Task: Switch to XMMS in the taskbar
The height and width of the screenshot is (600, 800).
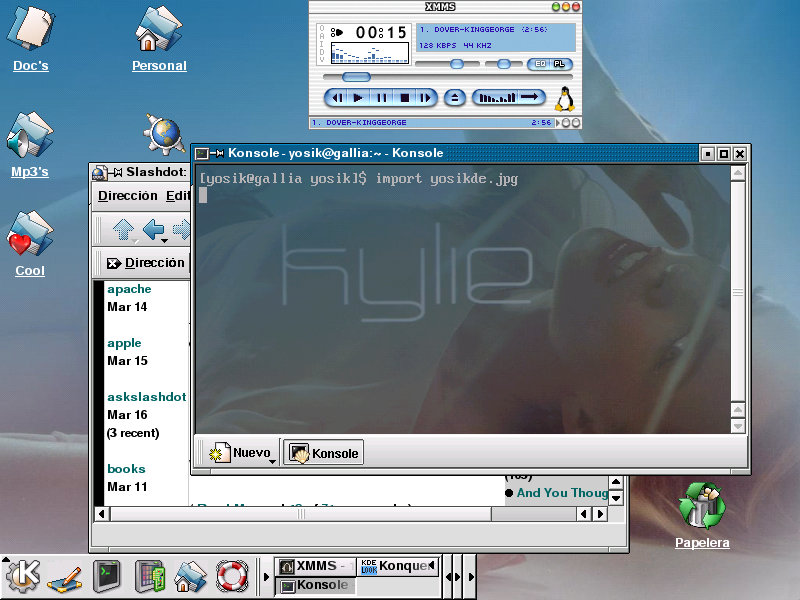Action: coord(315,566)
